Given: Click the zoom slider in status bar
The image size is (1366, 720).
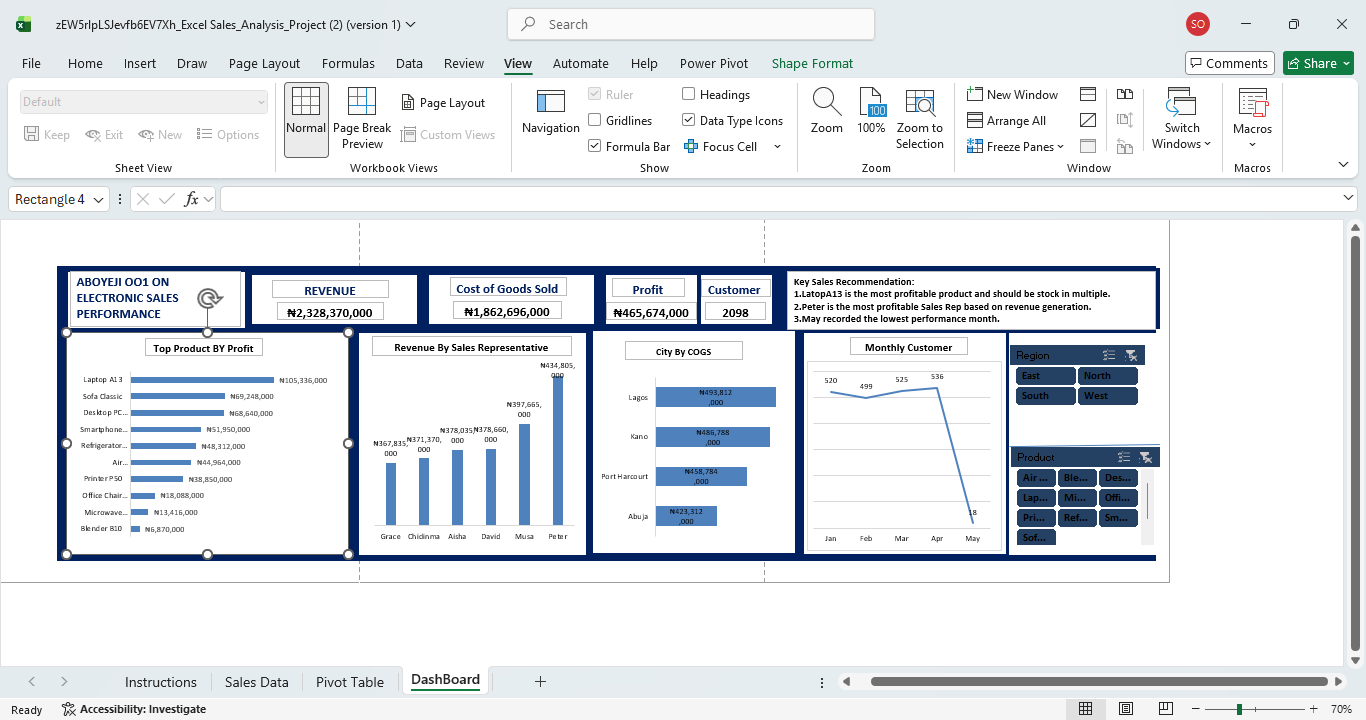Looking at the screenshot, I should point(1240,709).
